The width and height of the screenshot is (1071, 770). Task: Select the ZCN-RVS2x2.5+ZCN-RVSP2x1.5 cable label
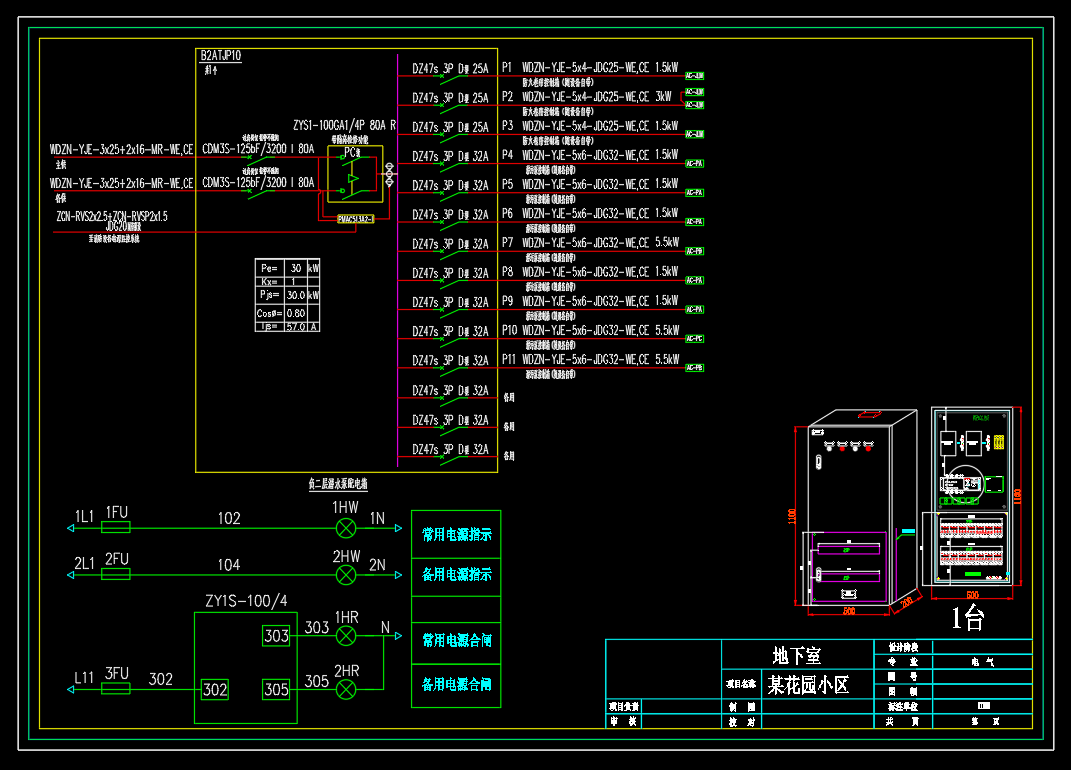click(112, 217)
